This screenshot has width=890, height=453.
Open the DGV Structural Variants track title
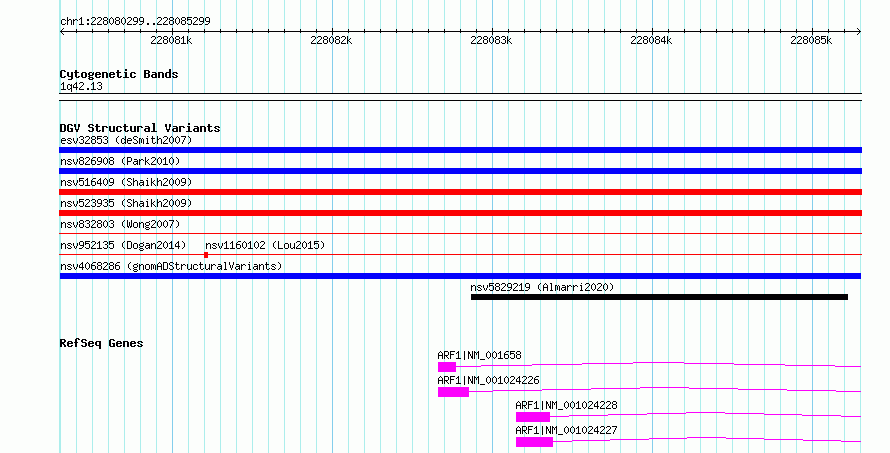(x=140, y=128)
